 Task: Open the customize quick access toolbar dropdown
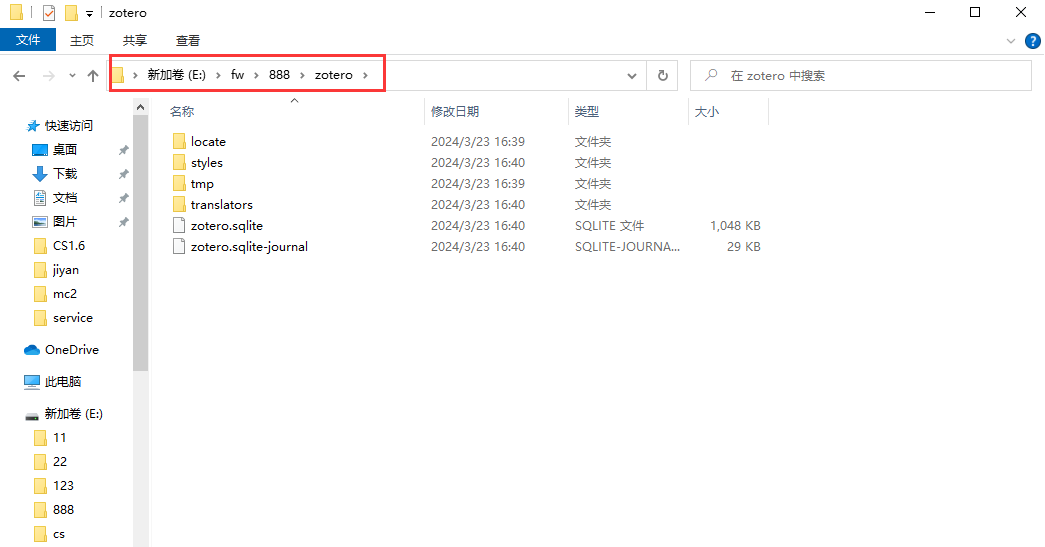pos(89,13)
